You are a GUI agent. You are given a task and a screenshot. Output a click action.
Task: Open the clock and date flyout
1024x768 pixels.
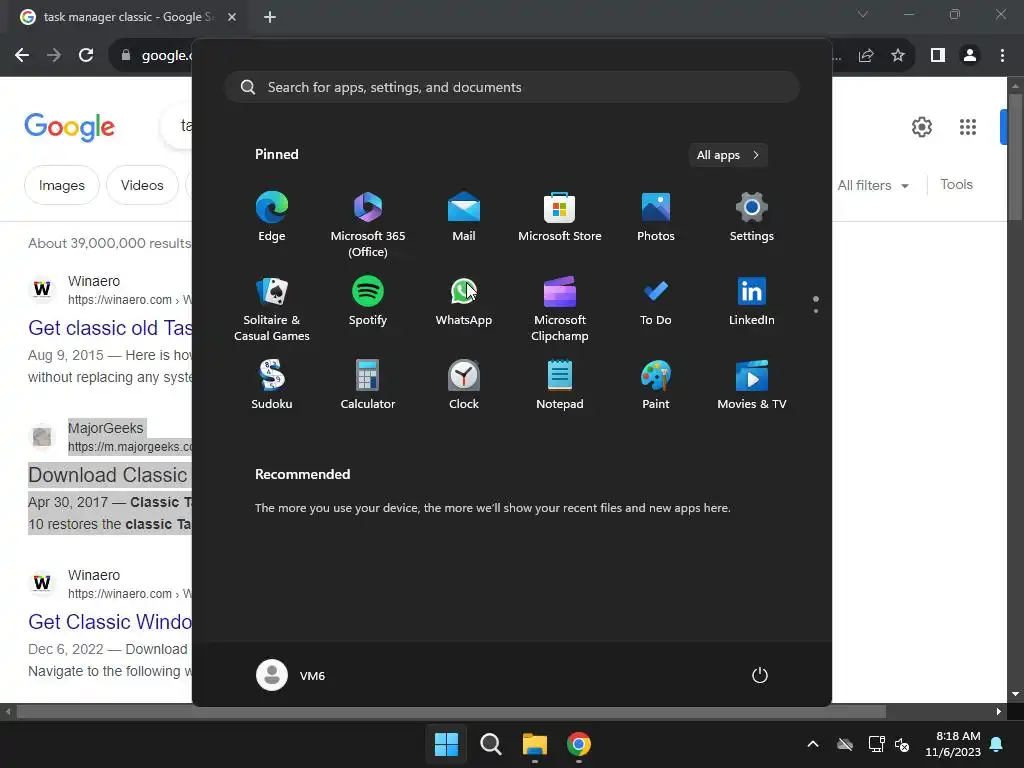953,744
